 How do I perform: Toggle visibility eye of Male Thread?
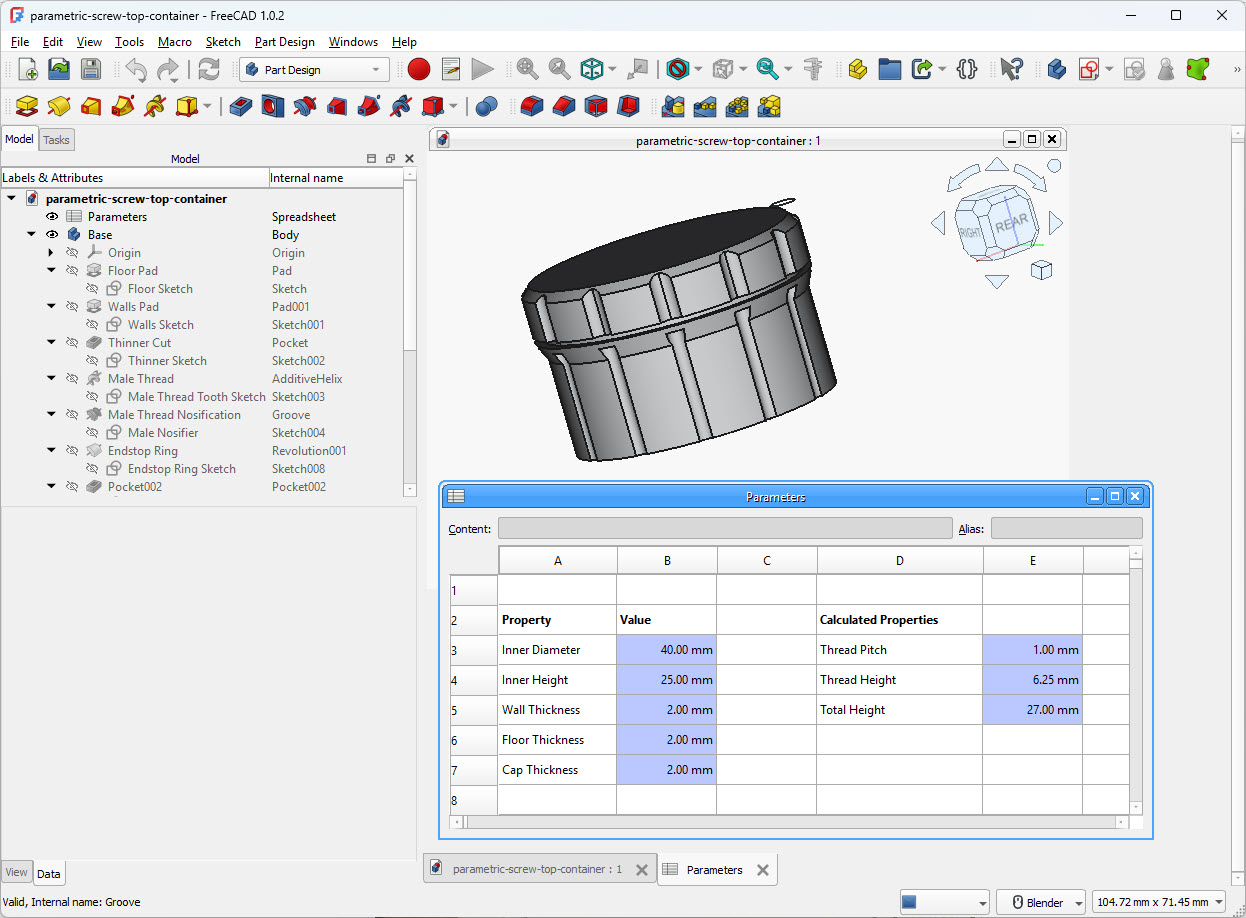pos(72,379)
